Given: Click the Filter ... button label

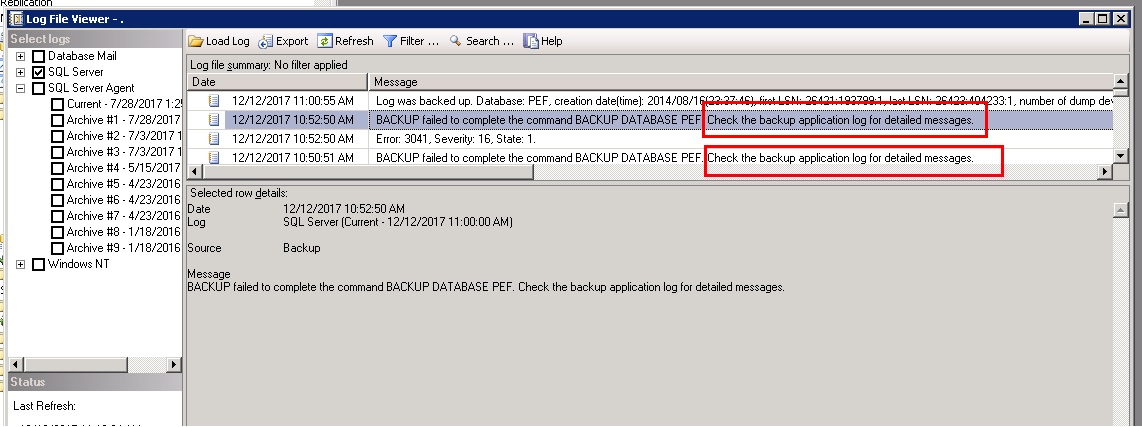Looking at the screenshot, I should tap(420, 42).
